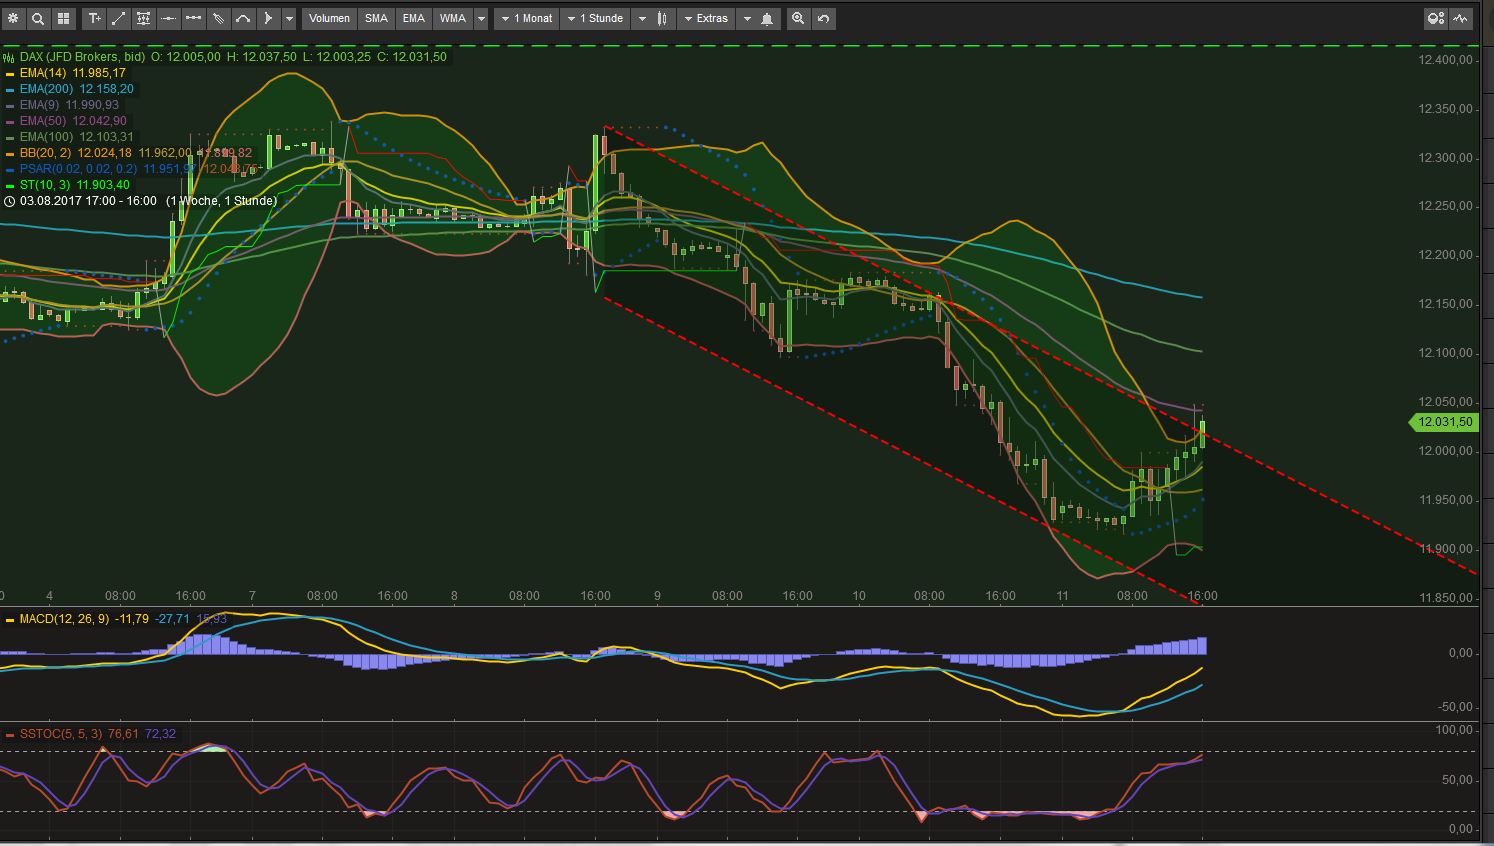Click the SMA indicator button
The height and width of the screenshot is (846, 1494).
[375, 18]
